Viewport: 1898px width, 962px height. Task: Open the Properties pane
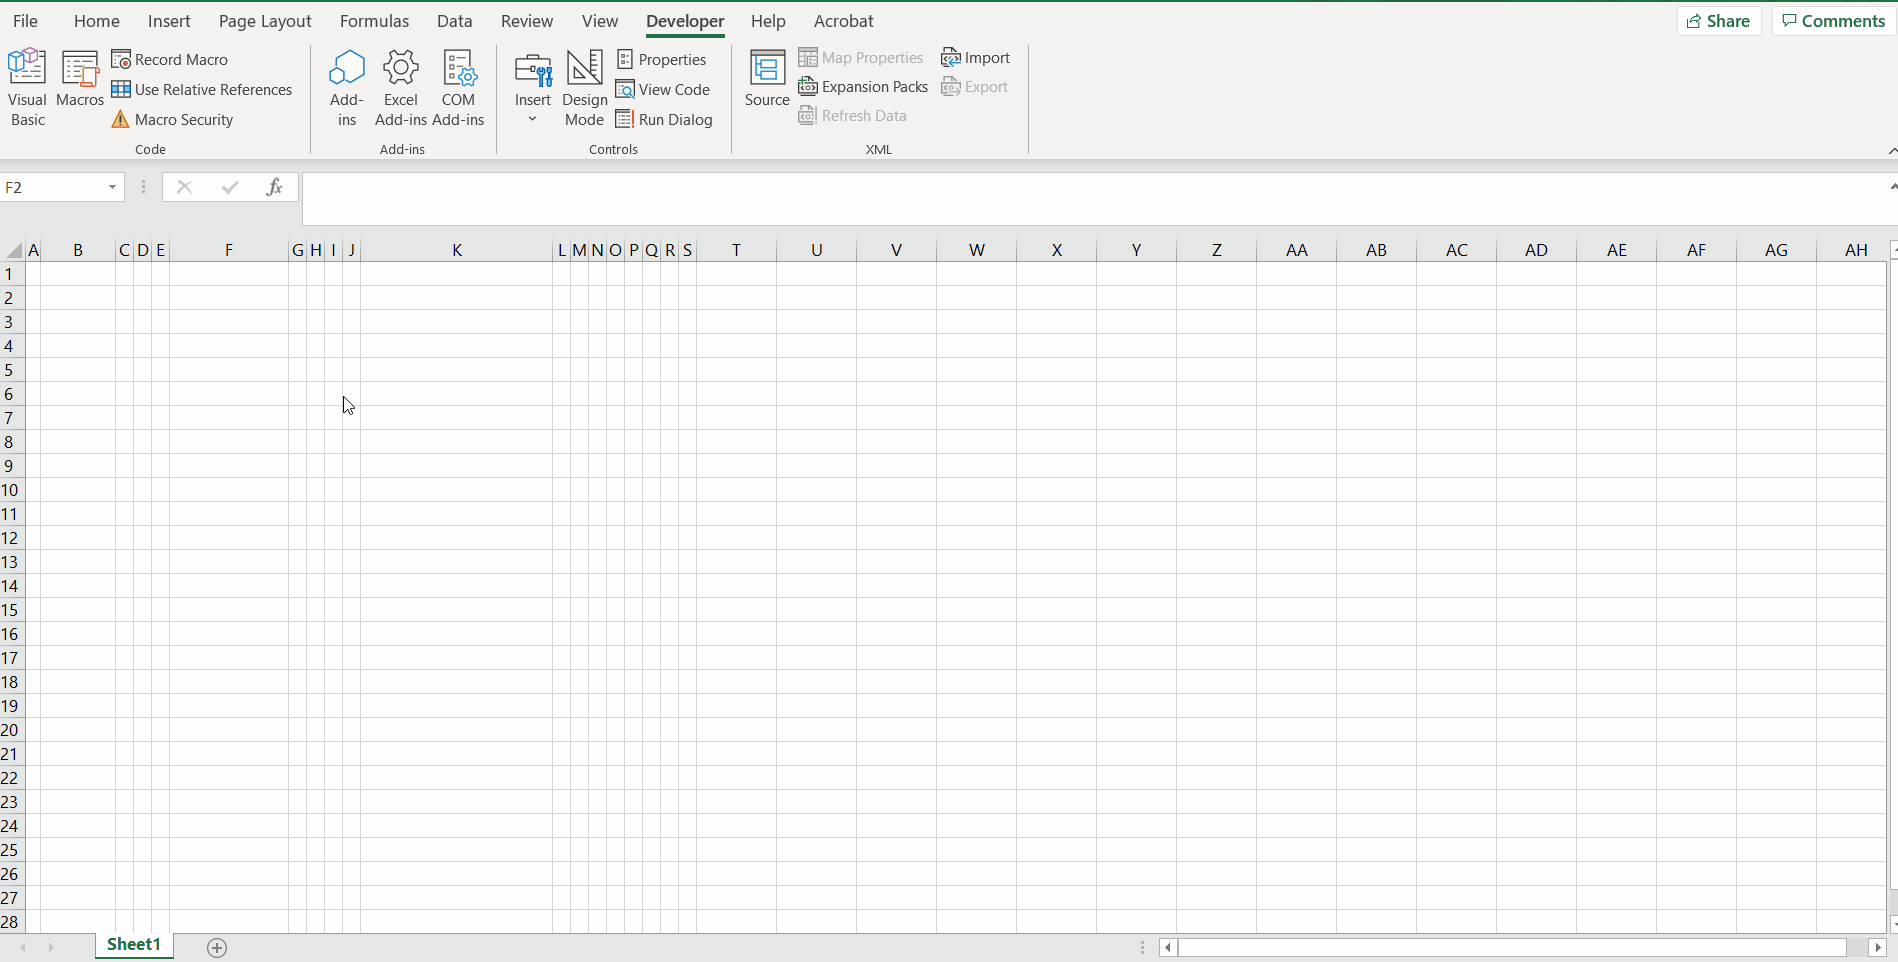click(x=662, y=59)
